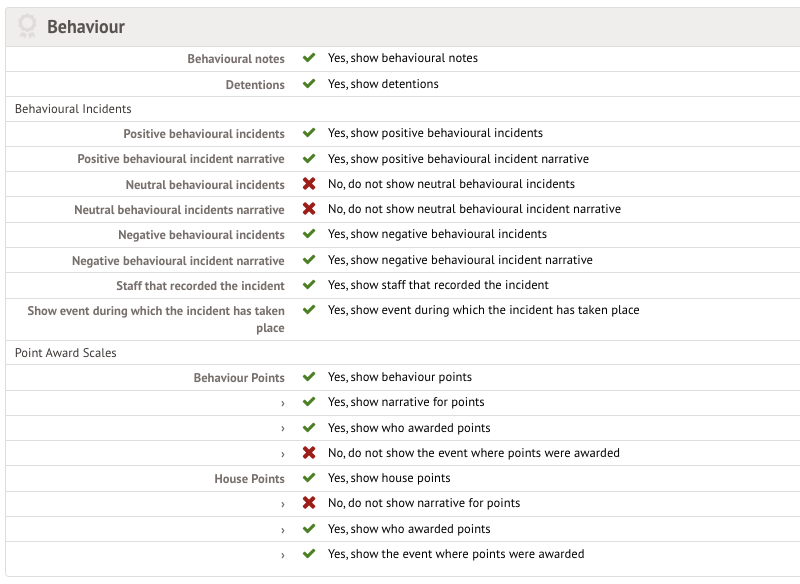Toggle House Points check mark

click(309, 478)
